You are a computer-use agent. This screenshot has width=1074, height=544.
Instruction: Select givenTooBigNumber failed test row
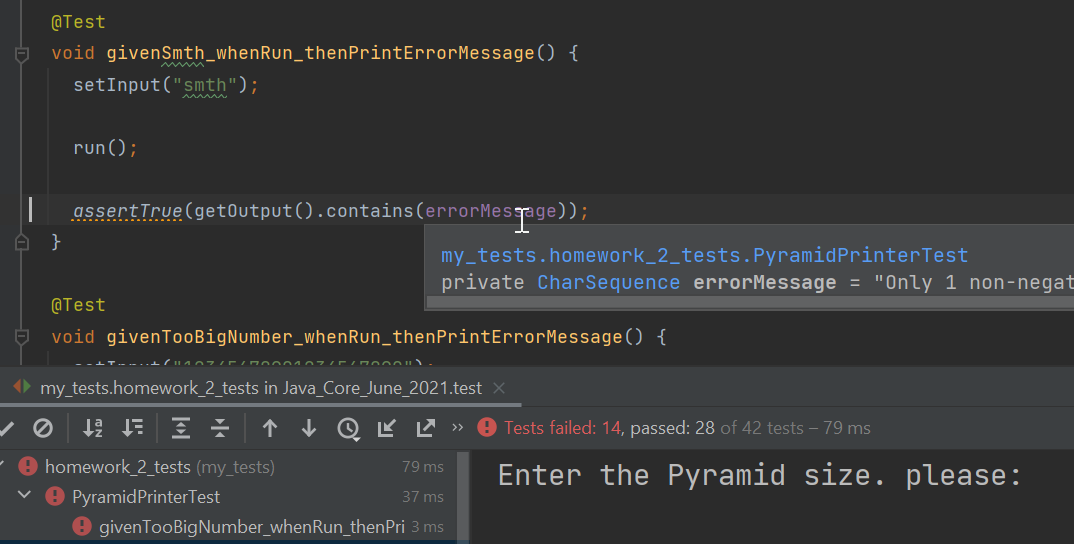(x=251, y=527)
